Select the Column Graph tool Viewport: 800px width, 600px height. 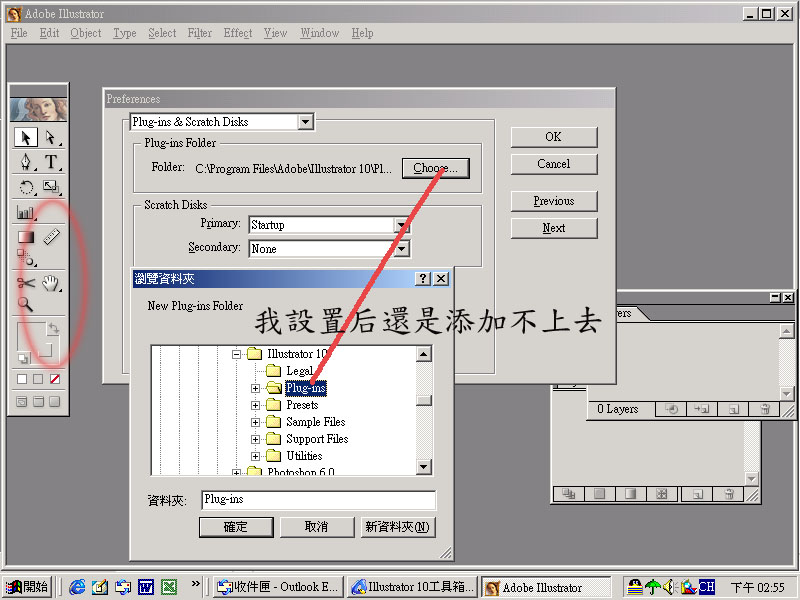(26, 212)
